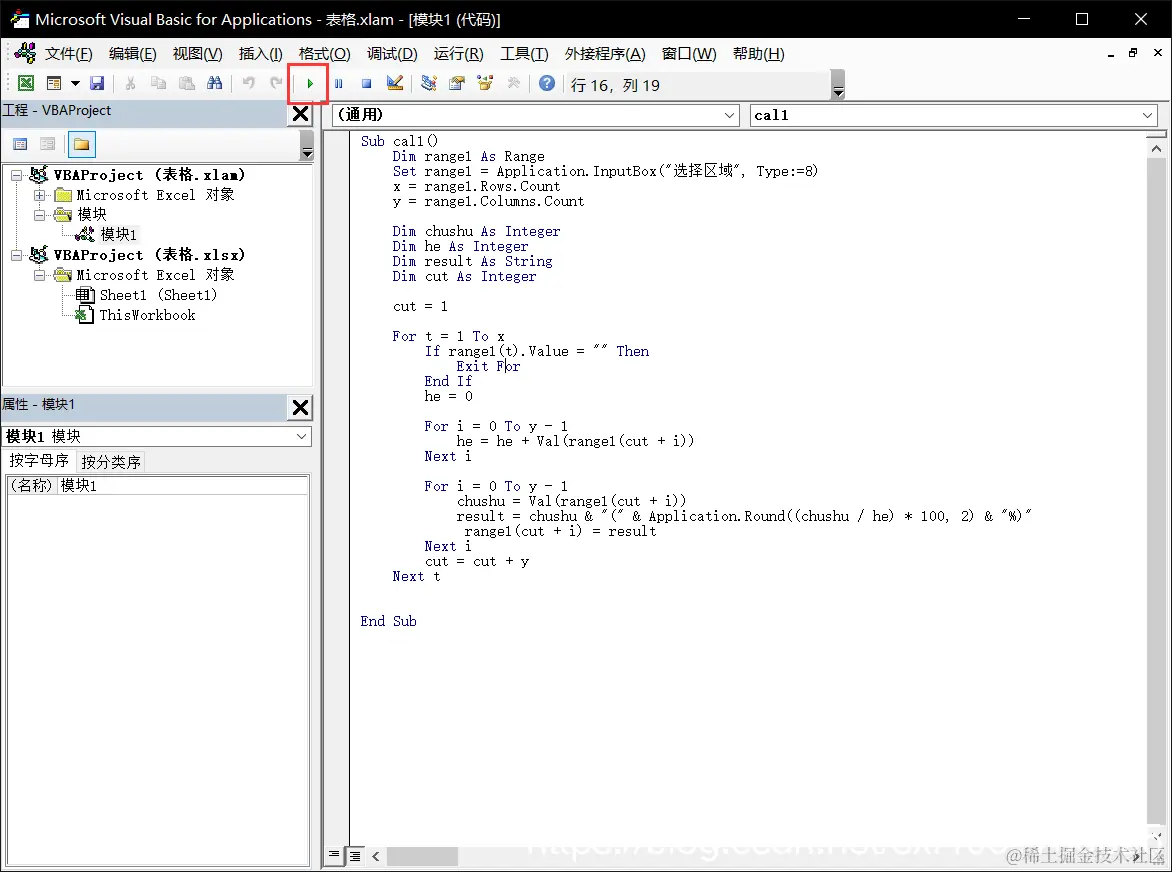Viewport: 1172px width, 872px height.
Task: Restore the inner code window
Action: [x=1133, y=53]
